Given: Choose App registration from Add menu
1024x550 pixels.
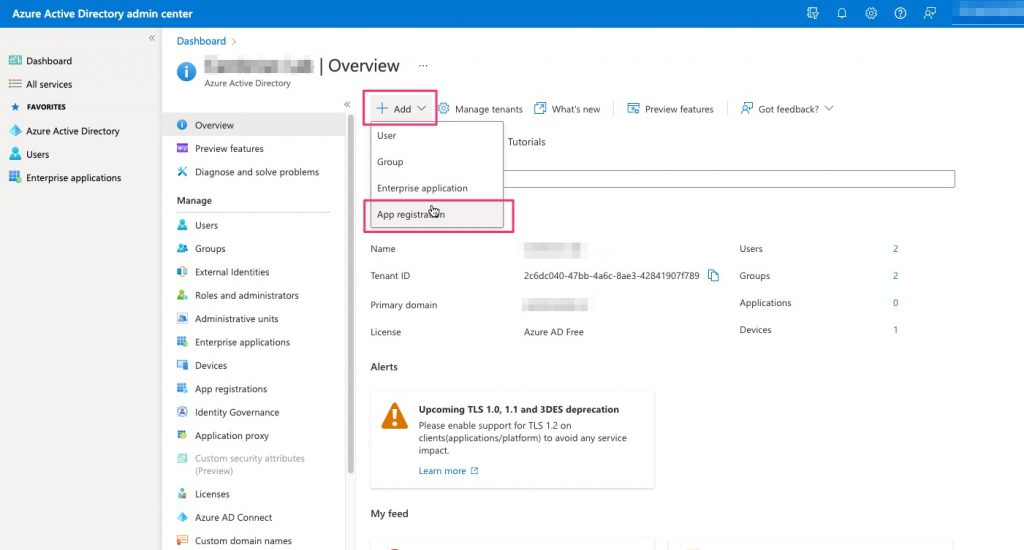Looking at the screenshot, I should click(x=437, y=214).
